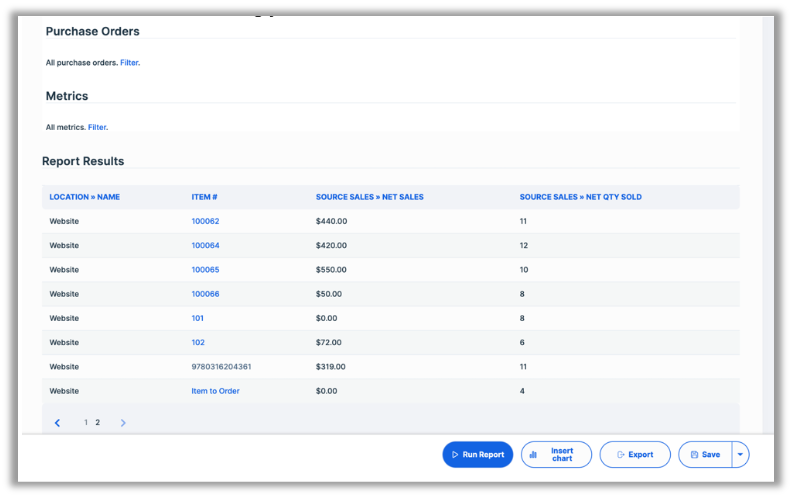Sort by Source Sales » Net Qty Sold header

580,197
